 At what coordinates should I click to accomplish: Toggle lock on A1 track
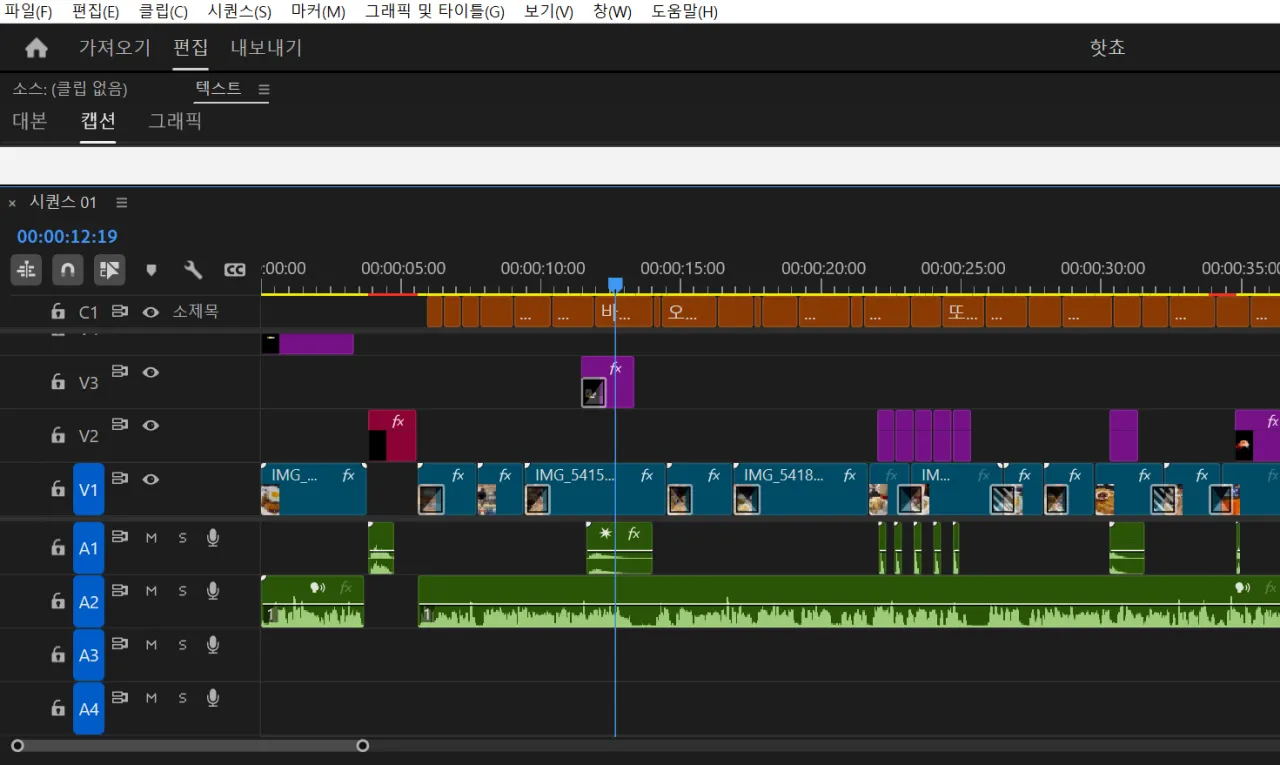tap(59, 547)
